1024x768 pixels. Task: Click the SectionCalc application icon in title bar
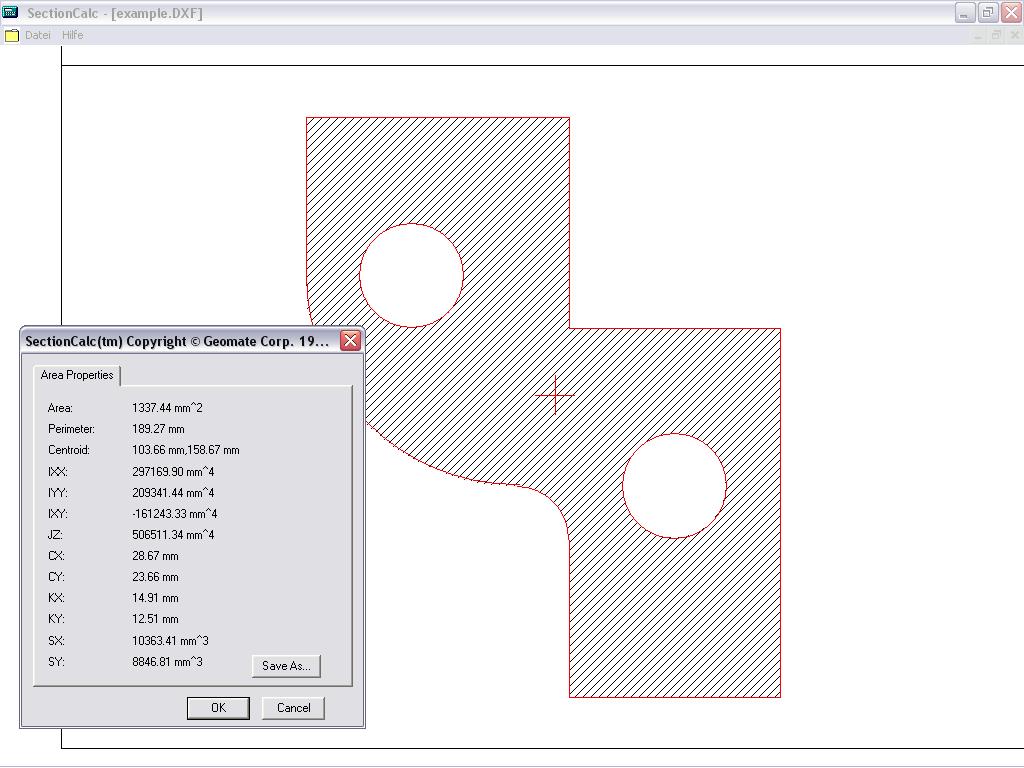[11, 12]
